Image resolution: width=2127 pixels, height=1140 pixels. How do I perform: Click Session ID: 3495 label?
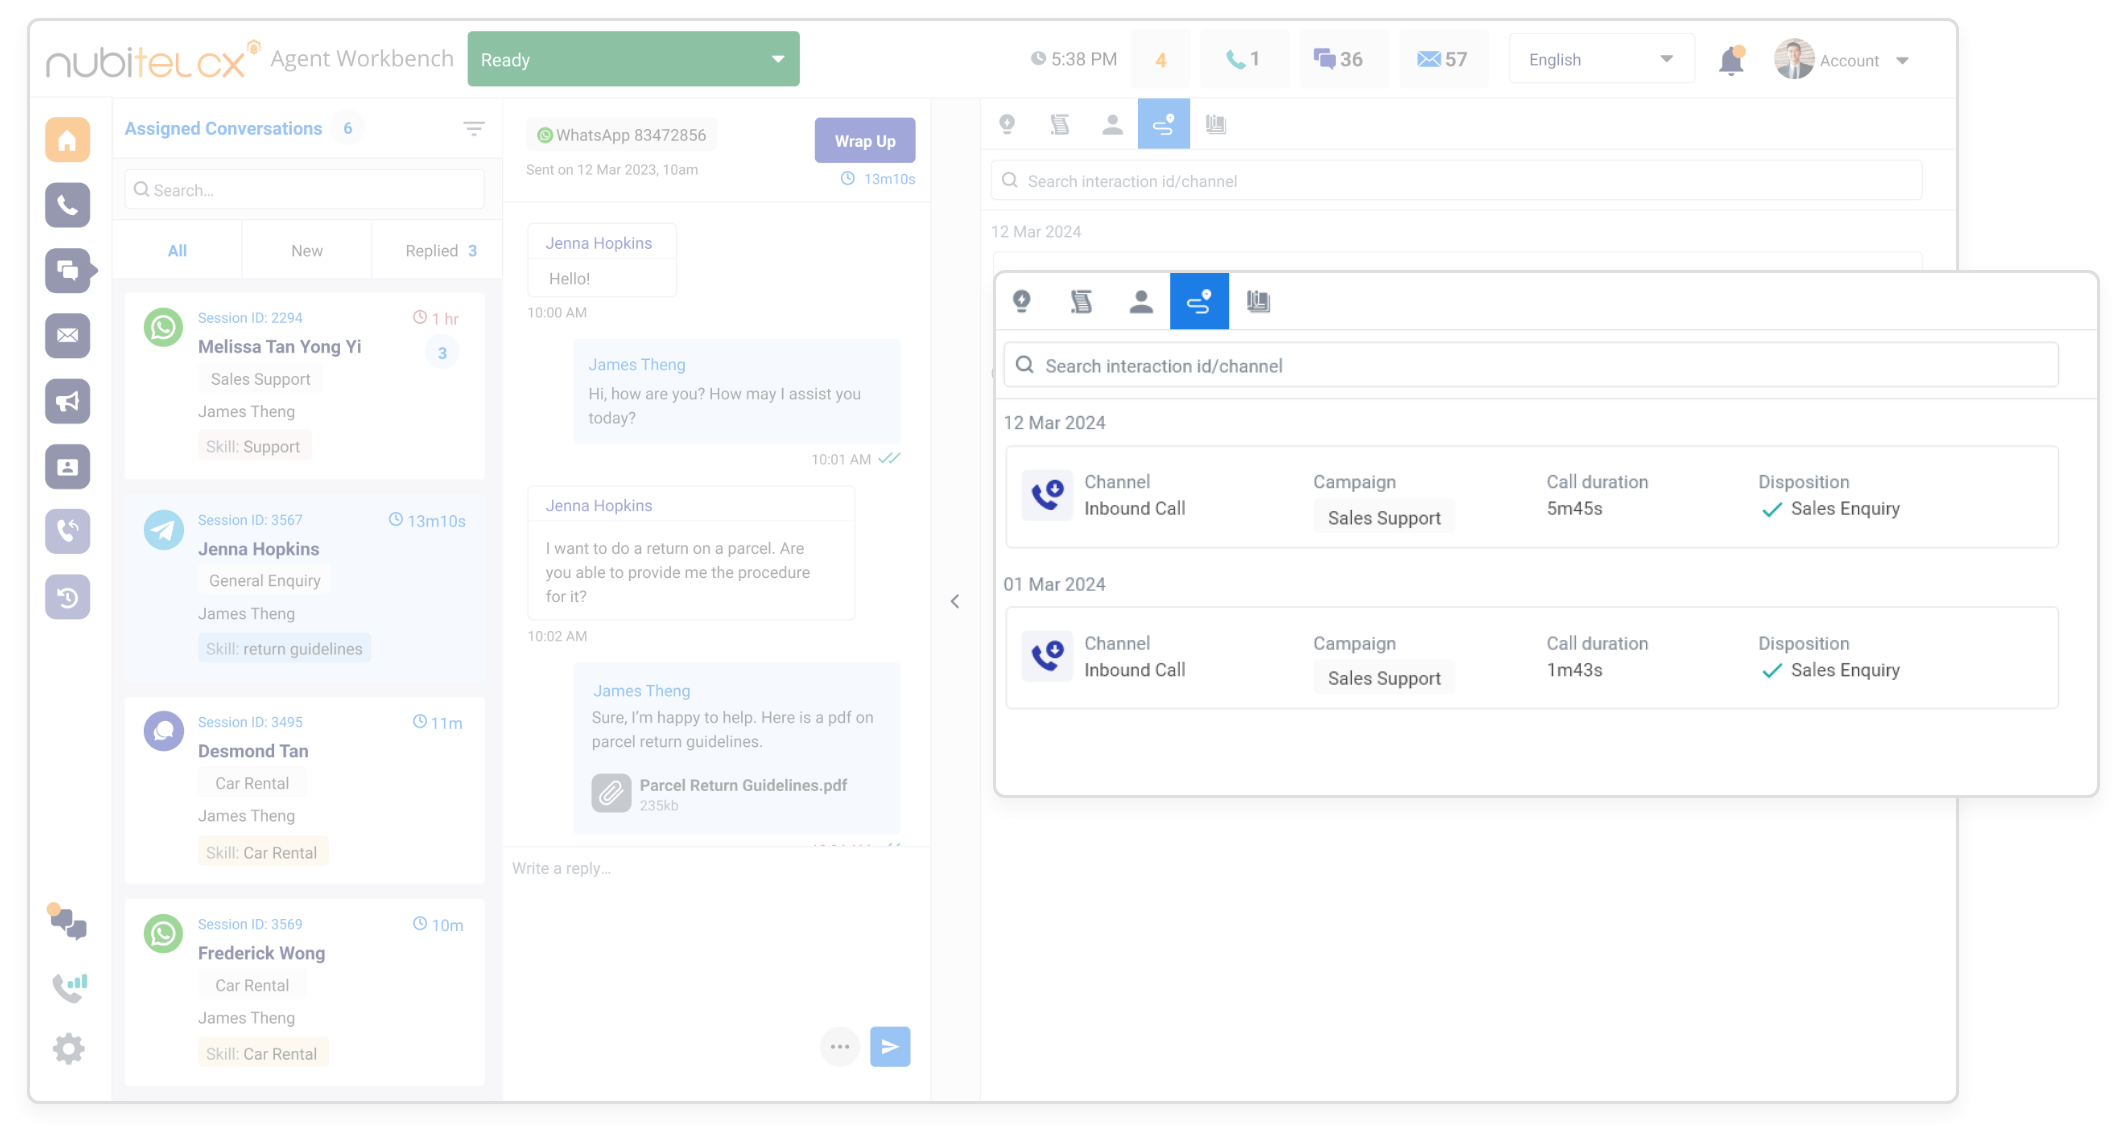[250, 721]
